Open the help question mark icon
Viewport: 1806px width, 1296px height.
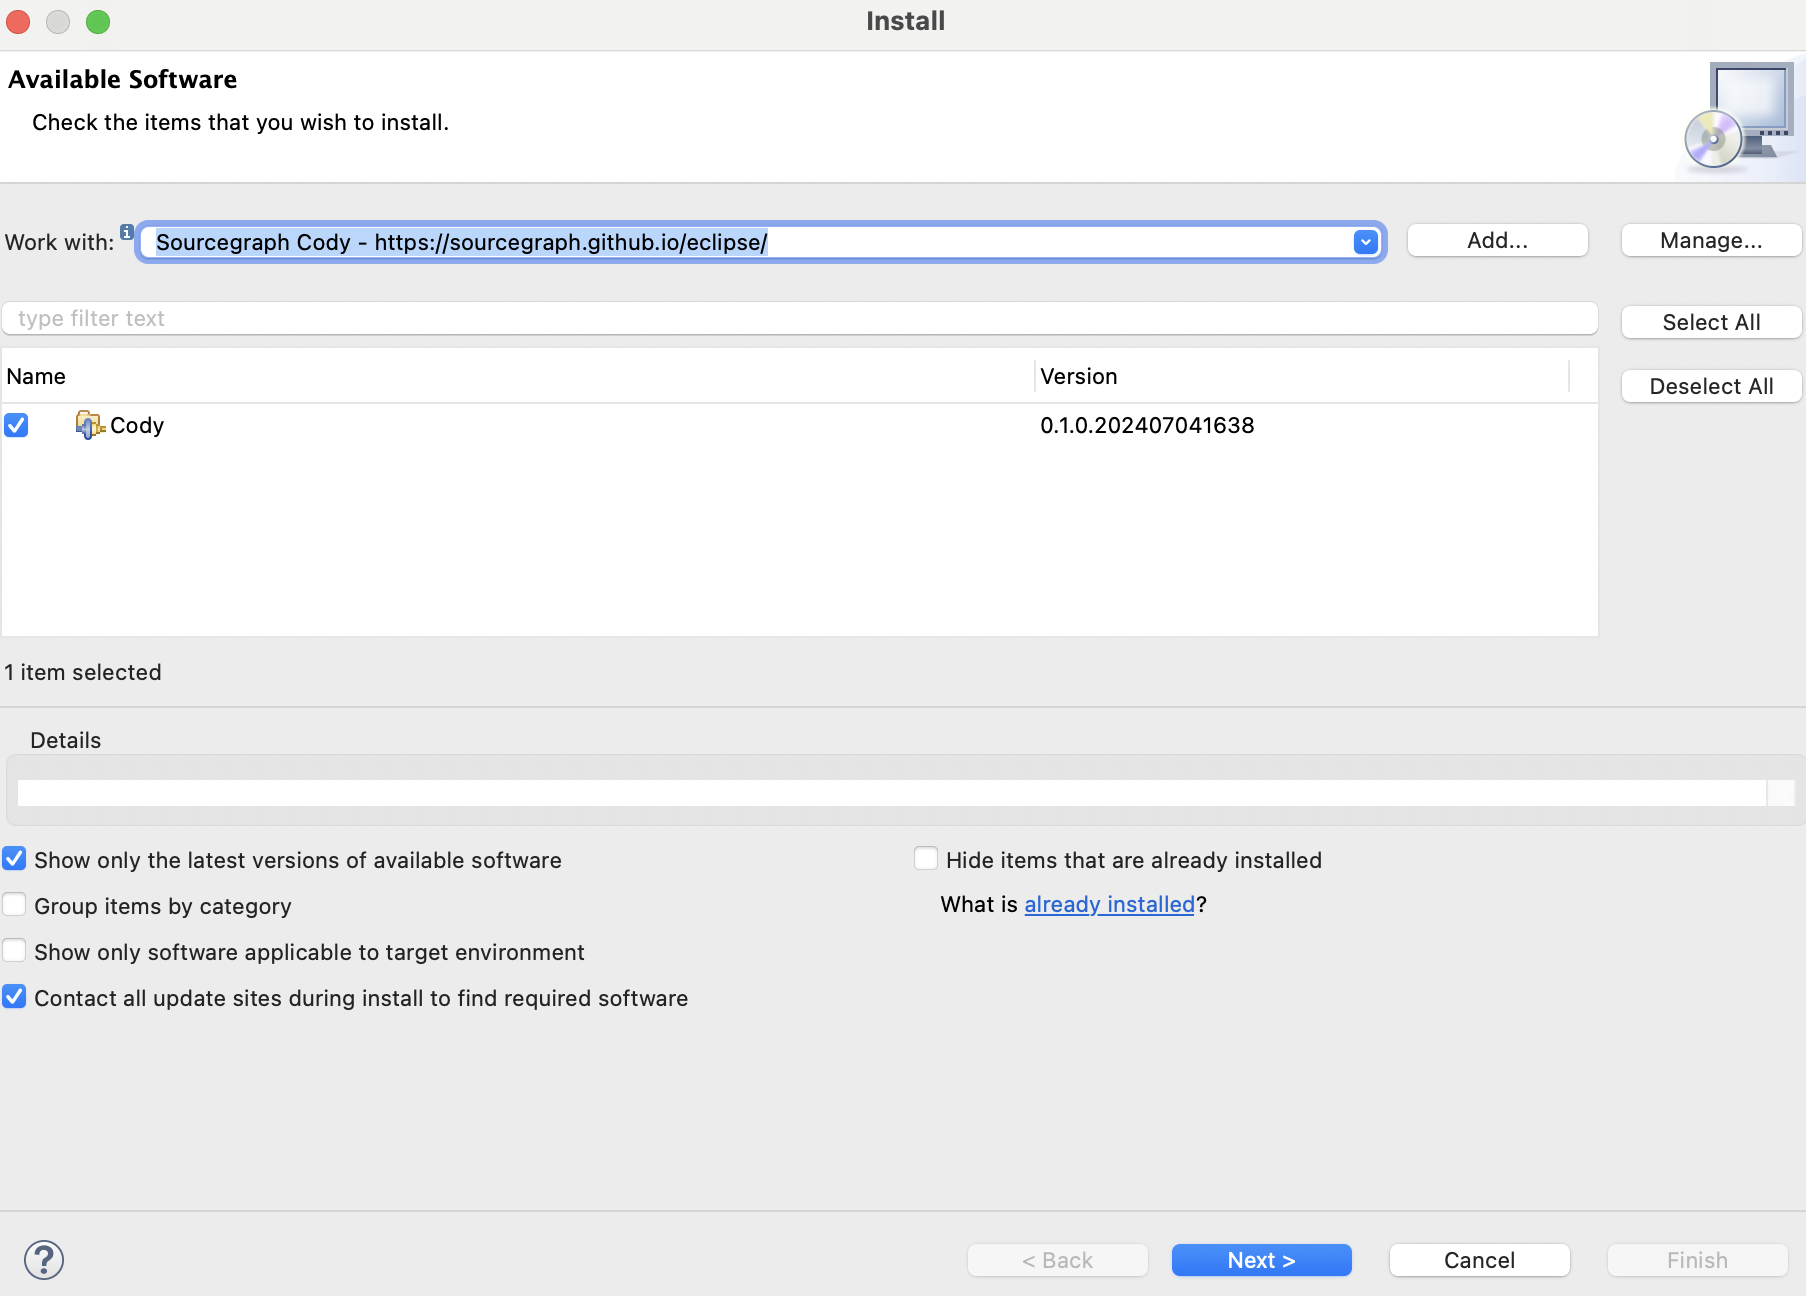[x=44, y=1260]
